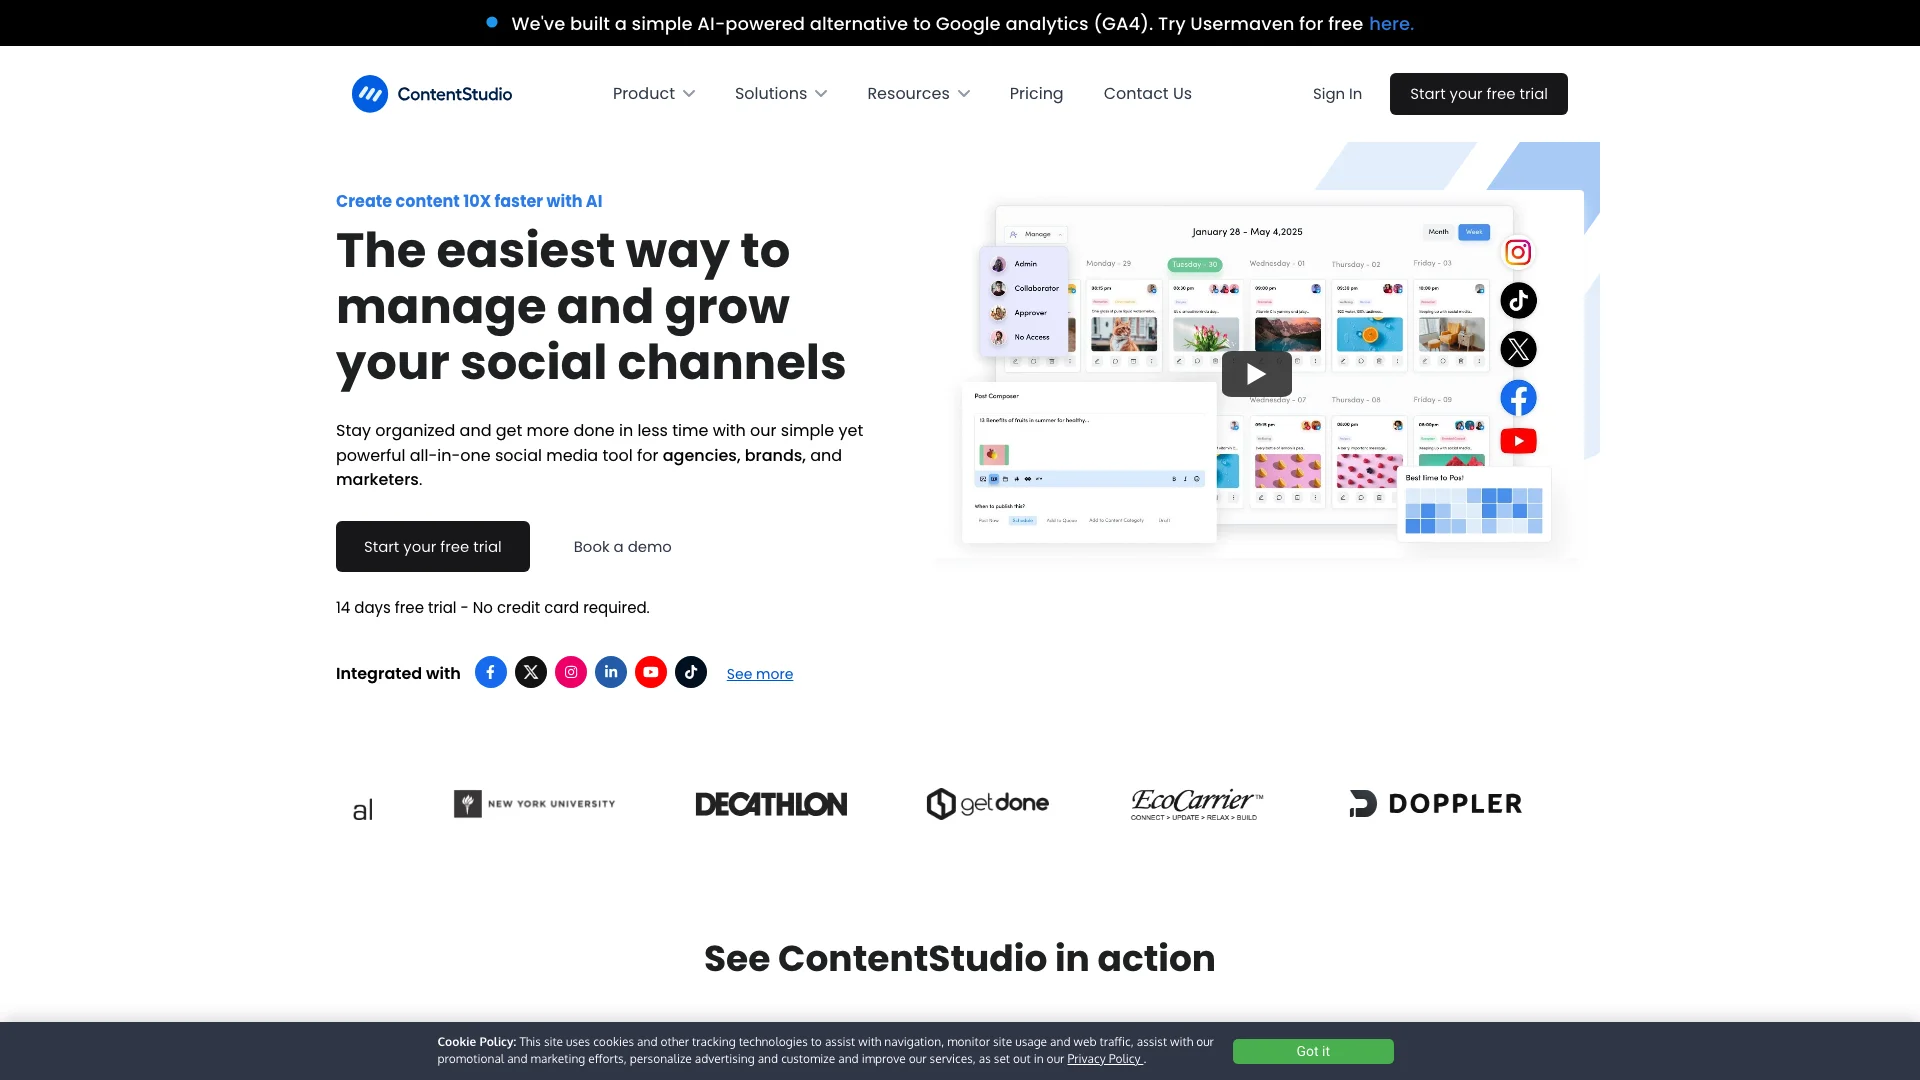Open the LinkedIn integration icon
This screenshot has width=1920, height=1080.
[x=611, y=672]
